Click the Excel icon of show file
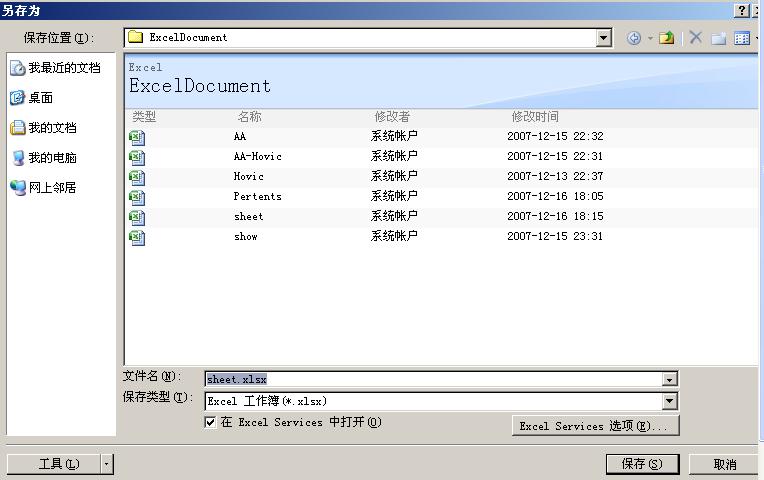 coord(137,238)
